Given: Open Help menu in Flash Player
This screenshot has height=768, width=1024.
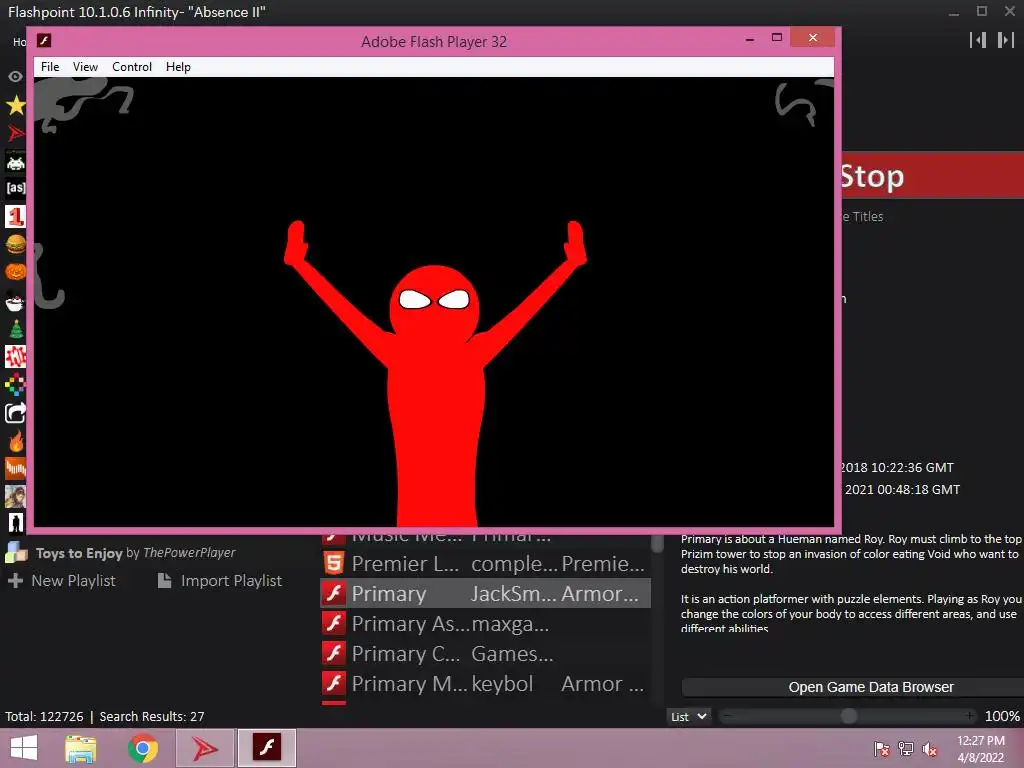Looking at the screenshot, I should 178,67.
